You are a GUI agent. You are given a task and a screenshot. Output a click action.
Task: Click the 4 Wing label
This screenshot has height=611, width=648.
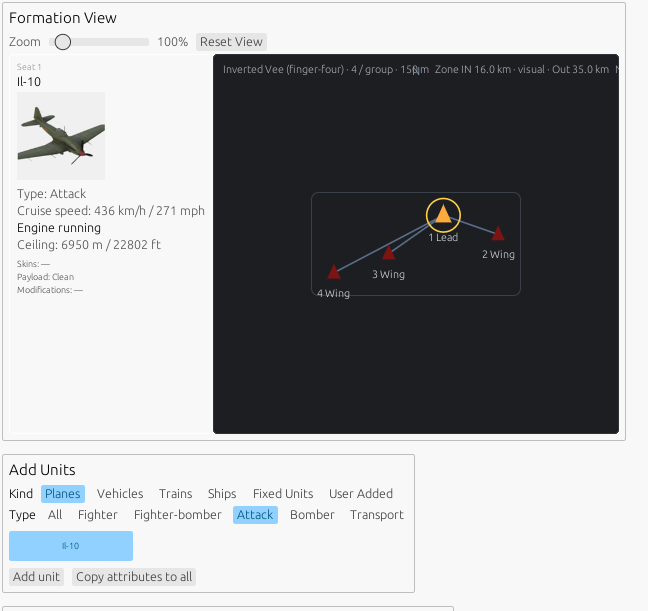(x=334, y=294)
